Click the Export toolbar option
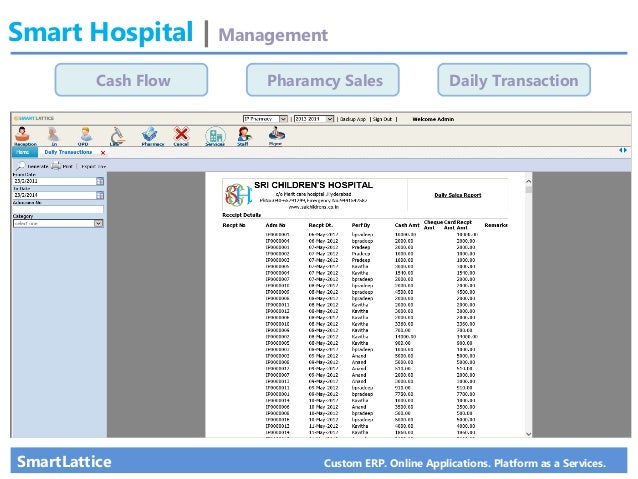Screen dimensions: 638x479 pos(94,166)
